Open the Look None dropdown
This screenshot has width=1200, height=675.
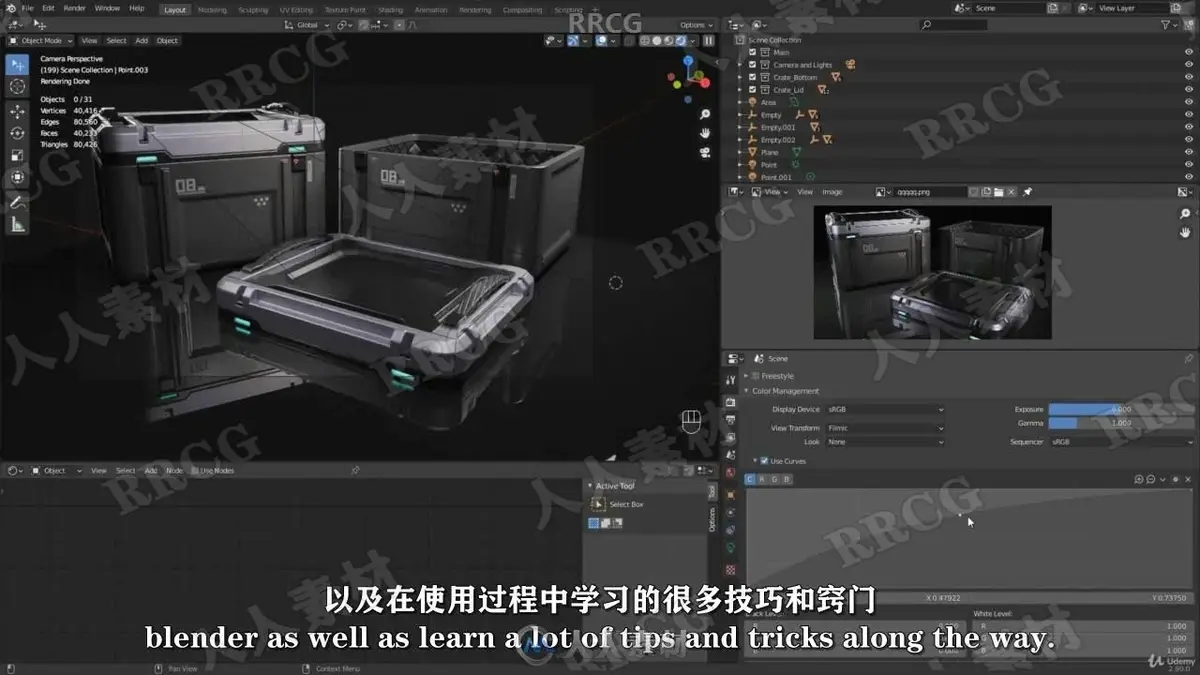pos(885,441)
